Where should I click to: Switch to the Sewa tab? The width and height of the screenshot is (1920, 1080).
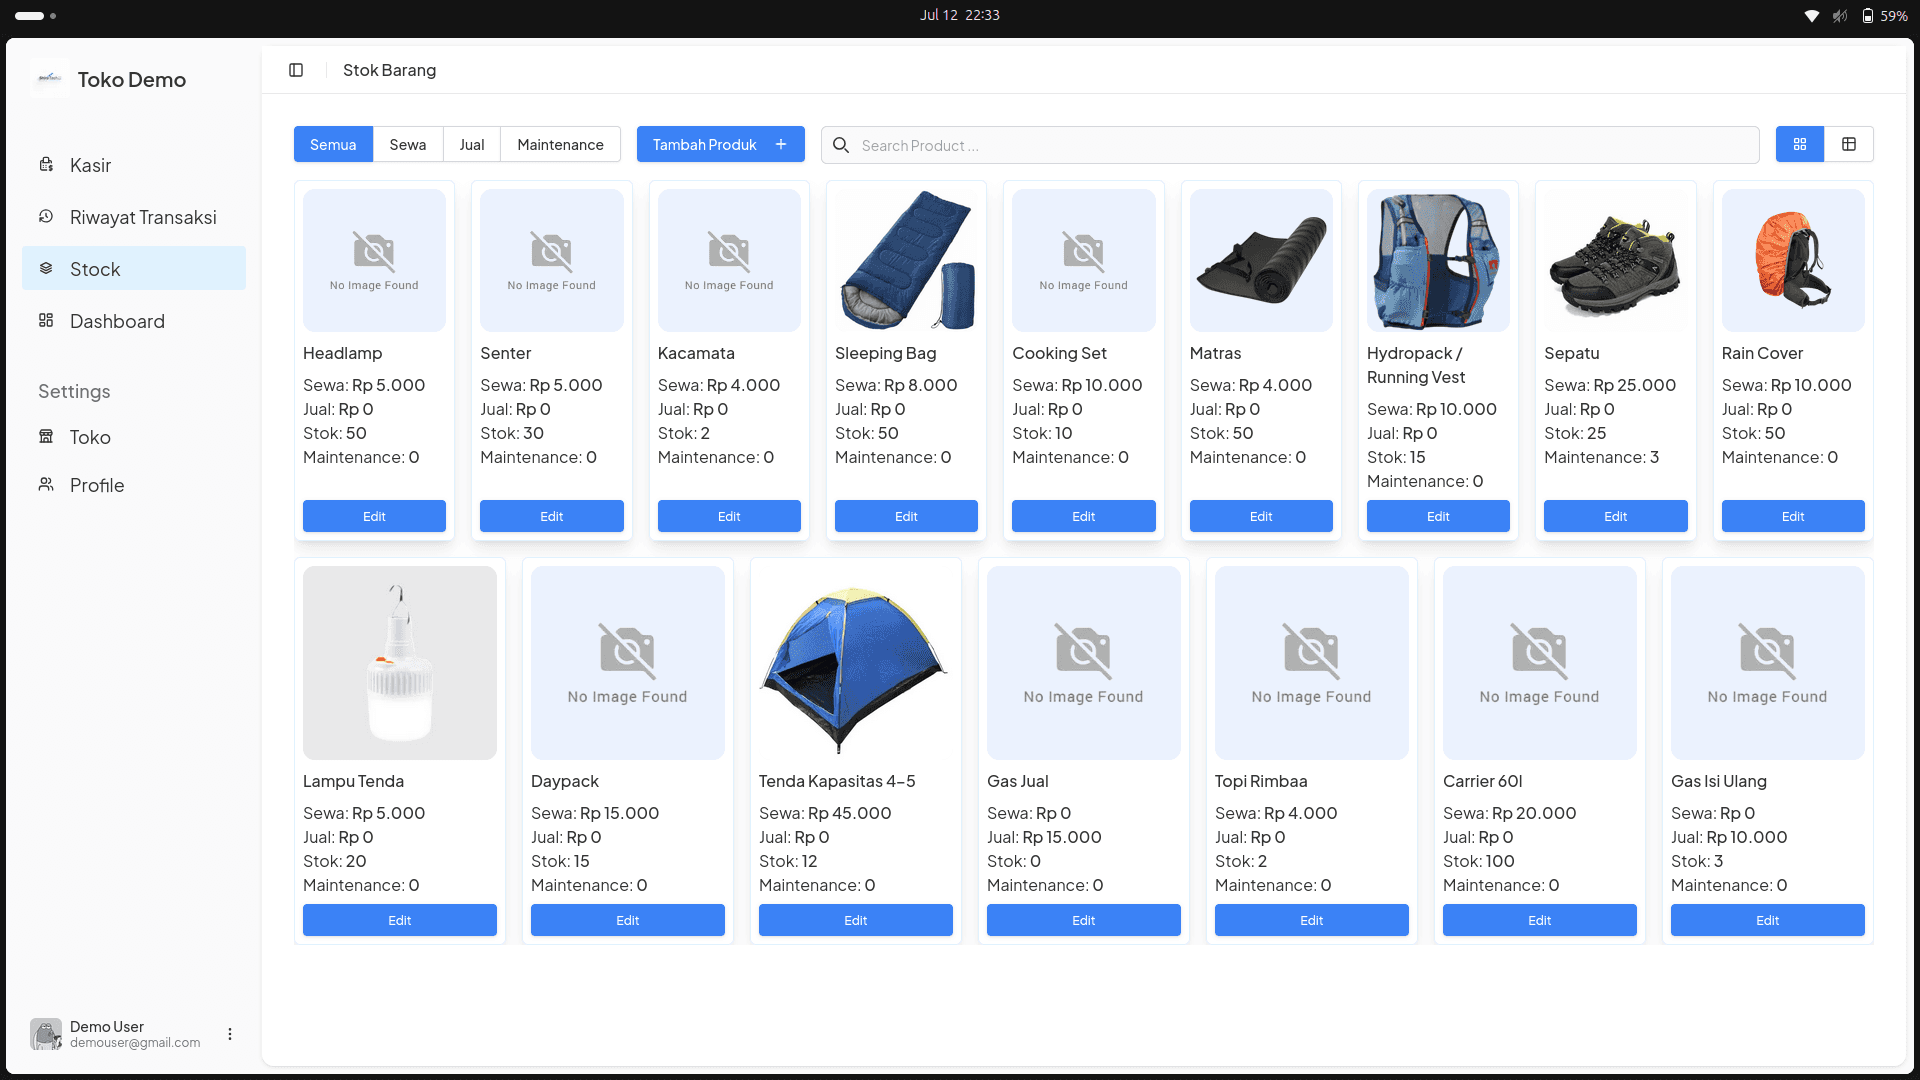[408, 144]
